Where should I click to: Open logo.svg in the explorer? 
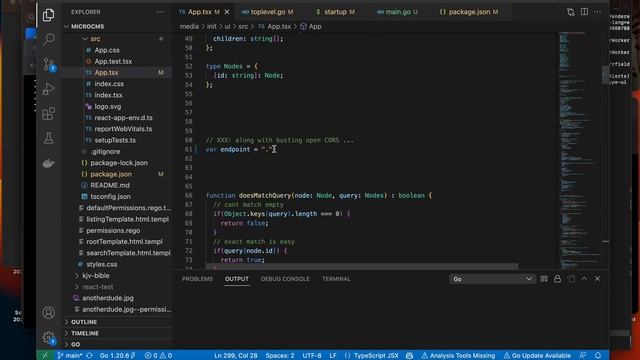click(x=108, y=107)
